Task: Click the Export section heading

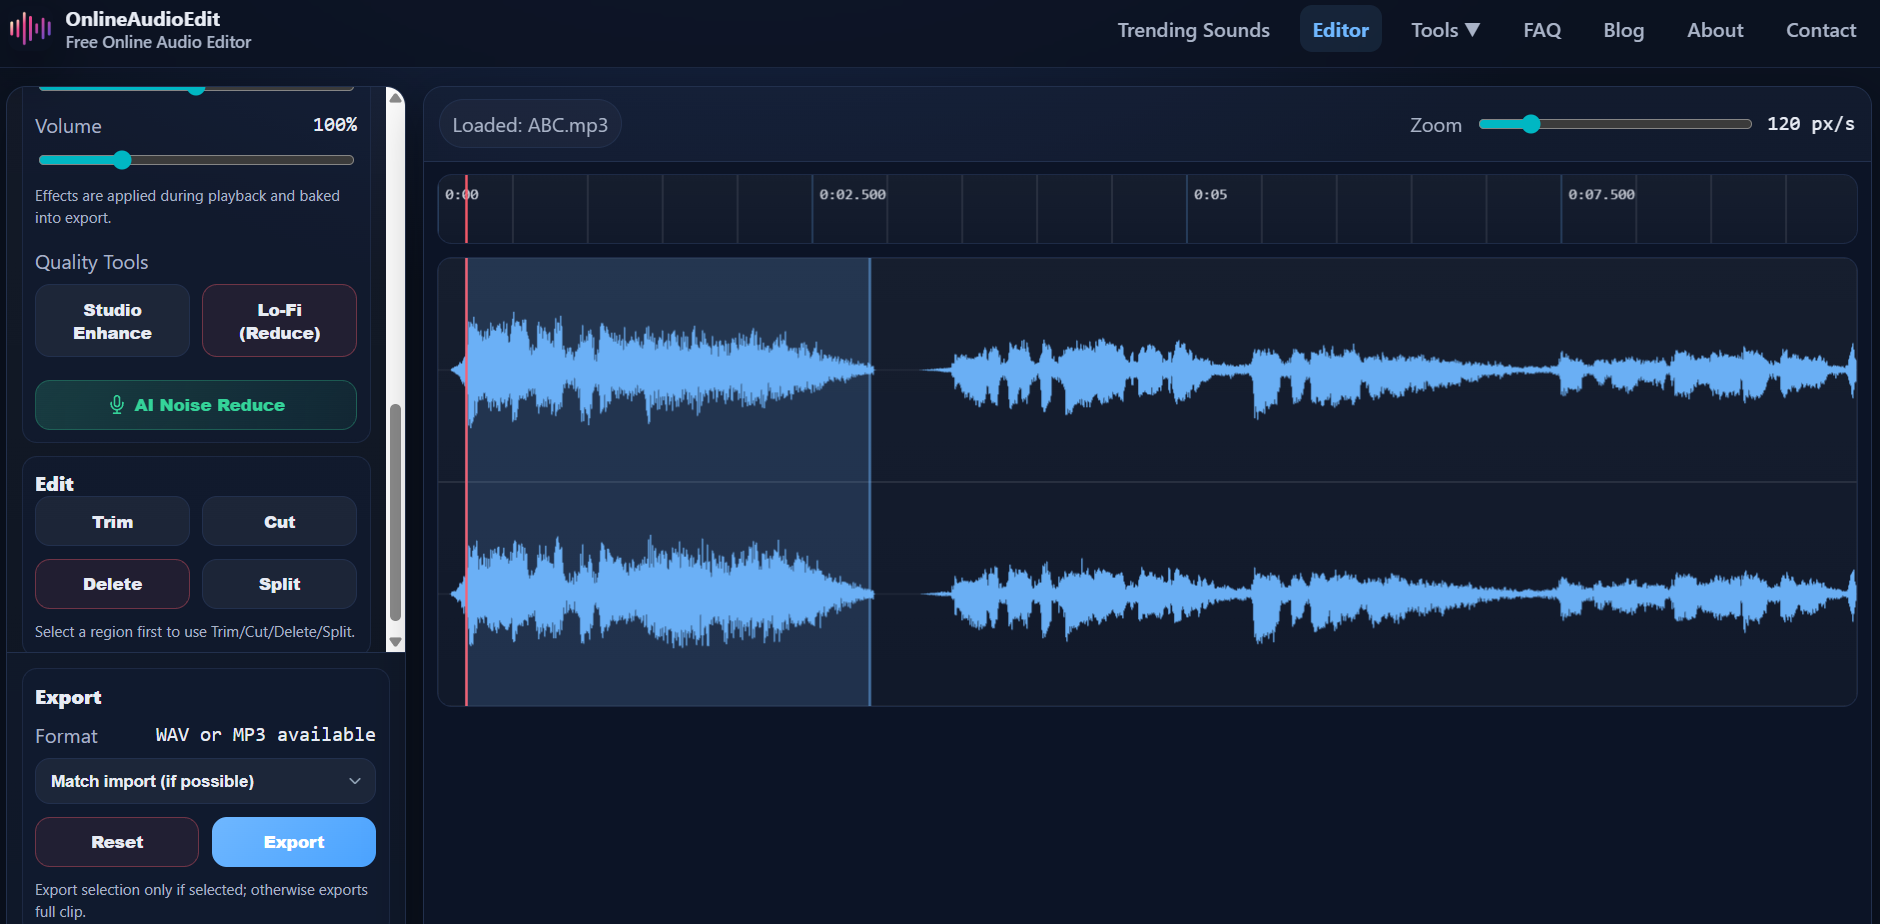Action: coord(68,697)
